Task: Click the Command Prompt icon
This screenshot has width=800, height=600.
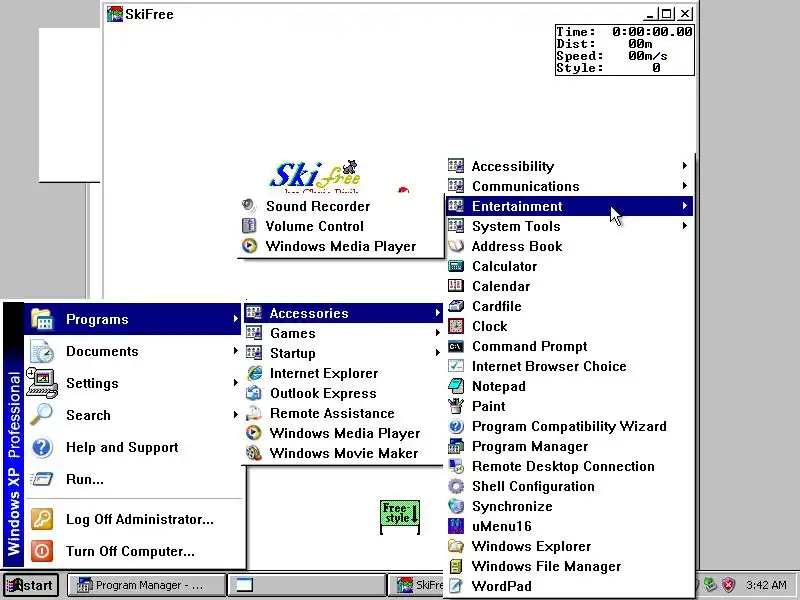Action: coord(456,346)
